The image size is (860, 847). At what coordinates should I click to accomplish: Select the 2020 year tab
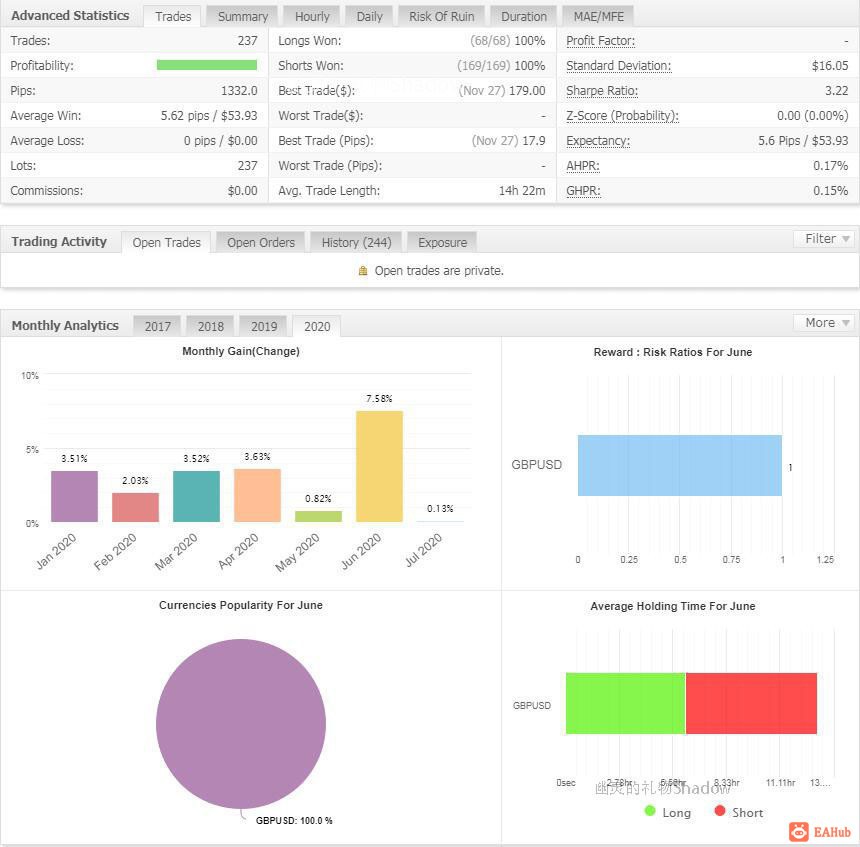tap(317, 326)
